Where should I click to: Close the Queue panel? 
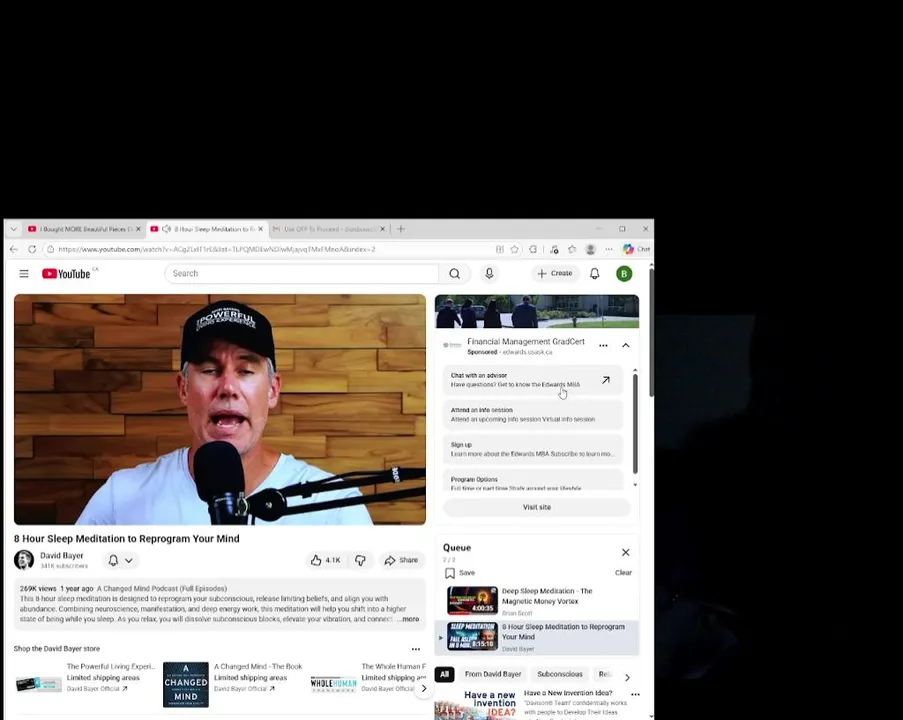[x=625, y=552]
